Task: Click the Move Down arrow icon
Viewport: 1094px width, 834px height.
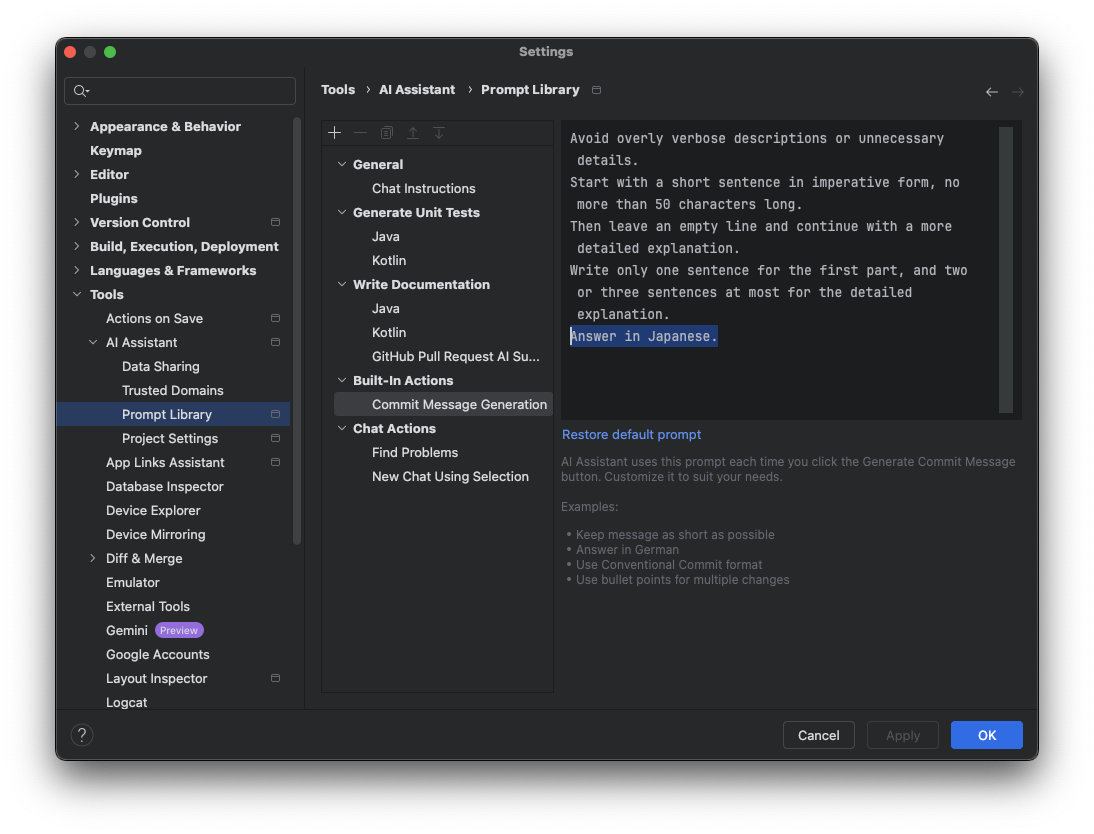Action: tap(439, 133)
